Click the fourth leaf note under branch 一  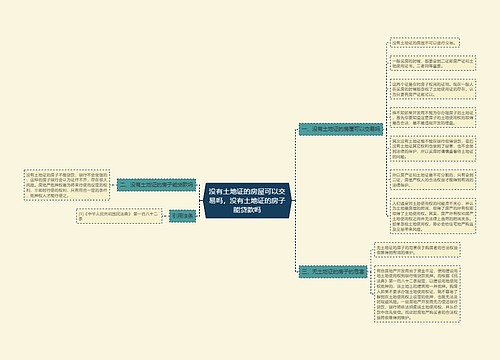433,118
